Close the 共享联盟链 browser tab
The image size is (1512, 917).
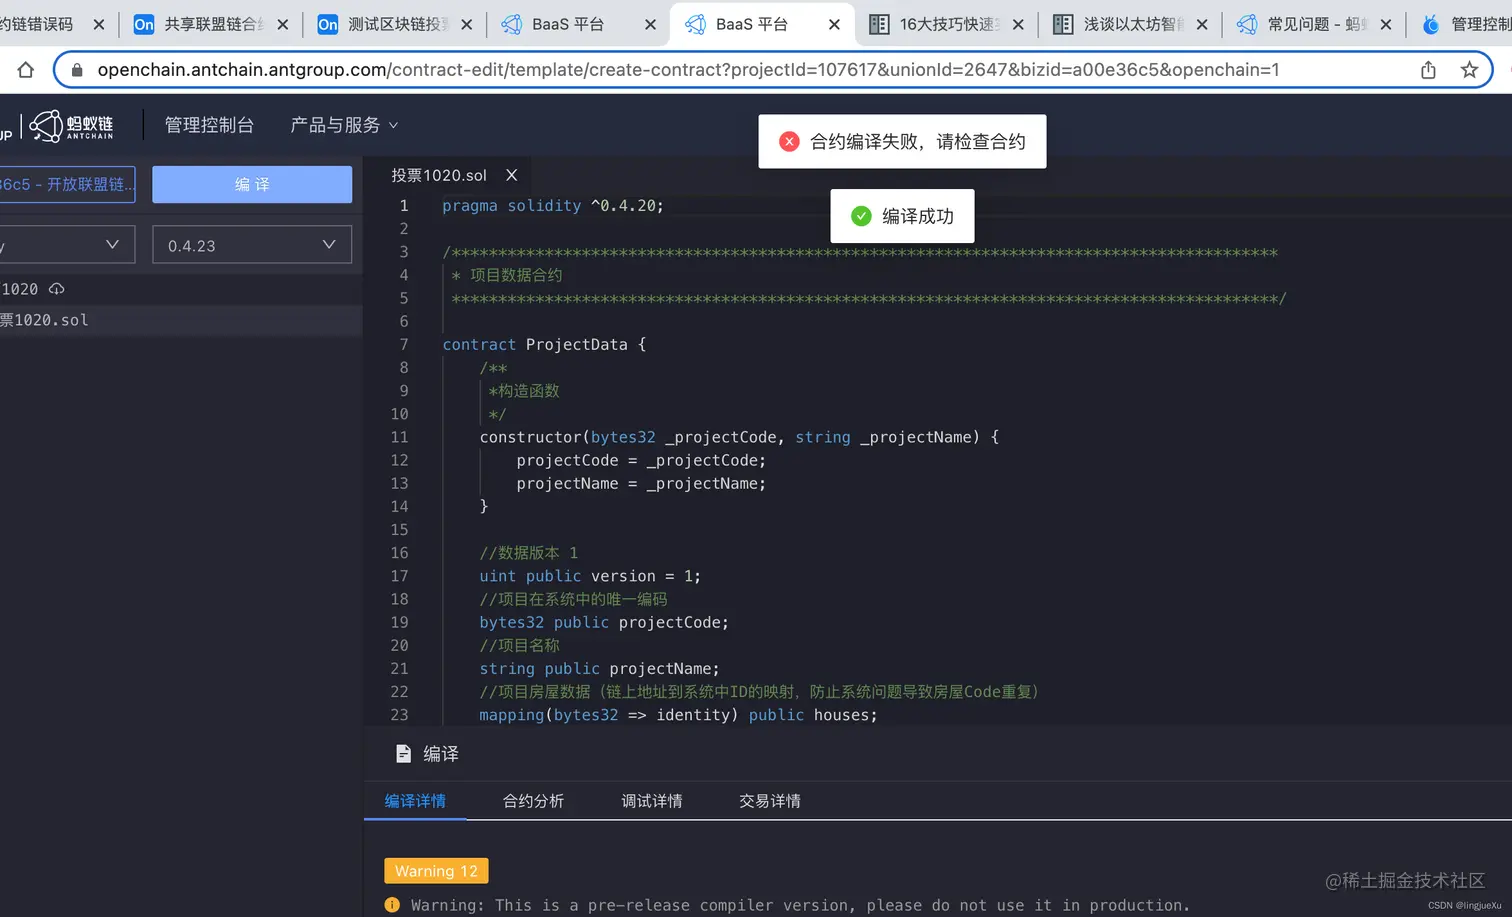pyautogui.click(x=282, y=24)
